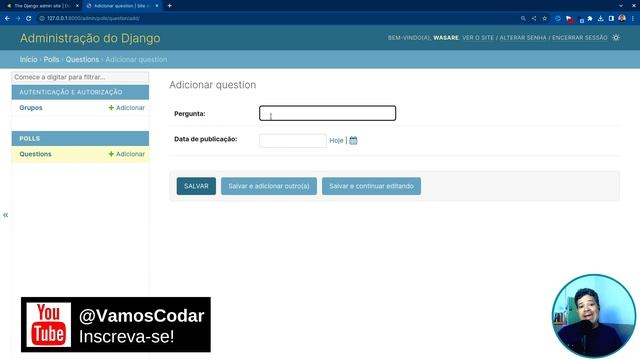
Task: Focus the sidebar filter search field
Action: [80, 77]
